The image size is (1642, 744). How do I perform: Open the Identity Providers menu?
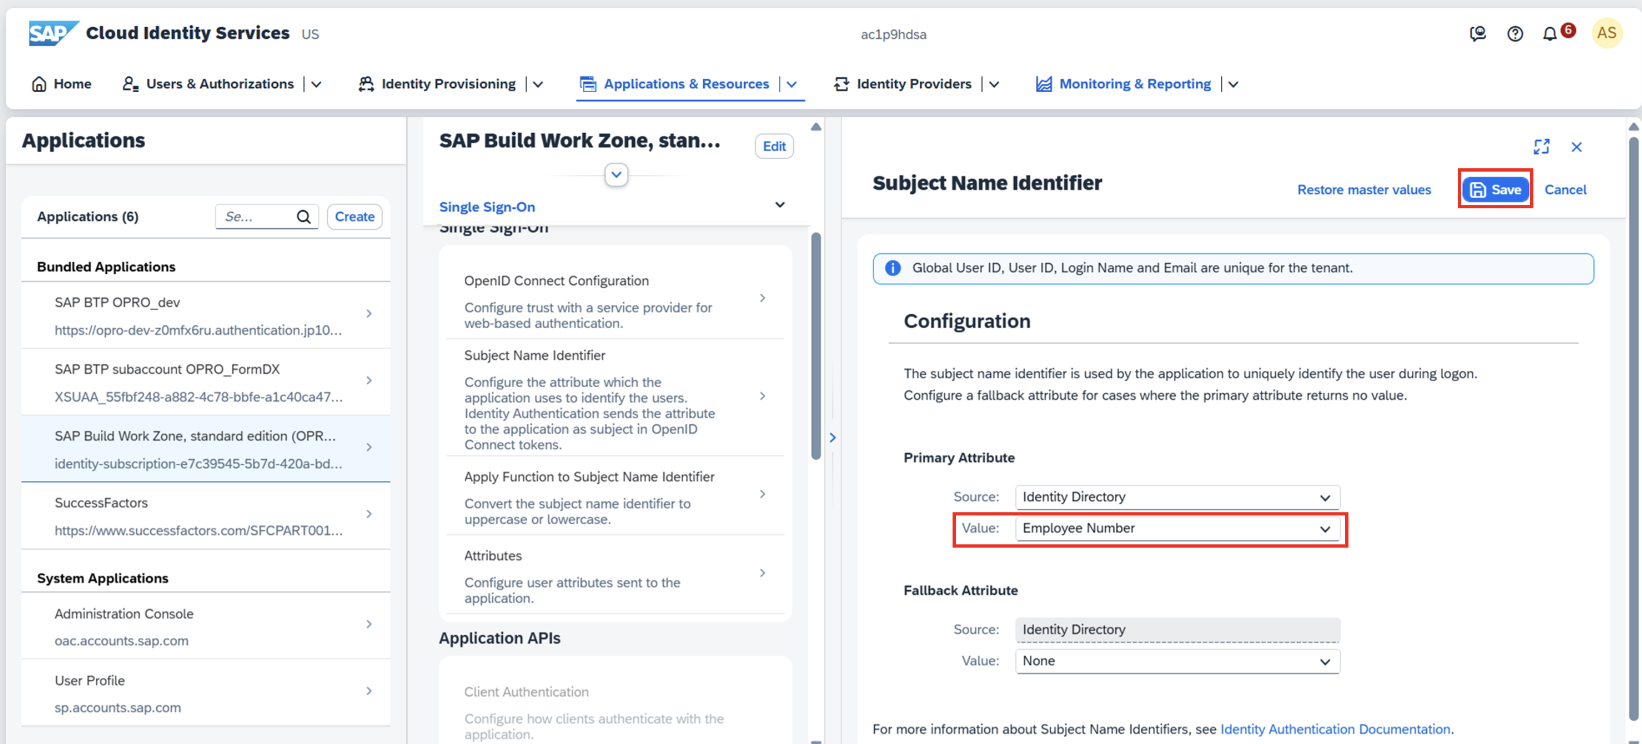point(913,84)
